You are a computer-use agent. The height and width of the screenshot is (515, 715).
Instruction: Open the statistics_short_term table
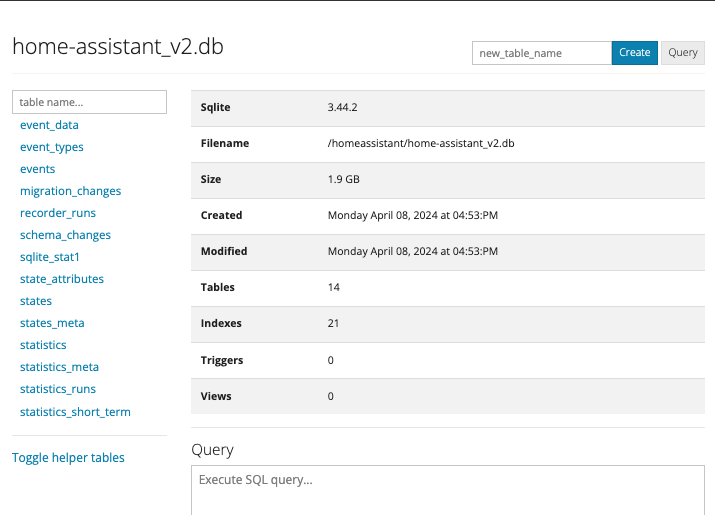pyautogui.click(x=75, y=411)
